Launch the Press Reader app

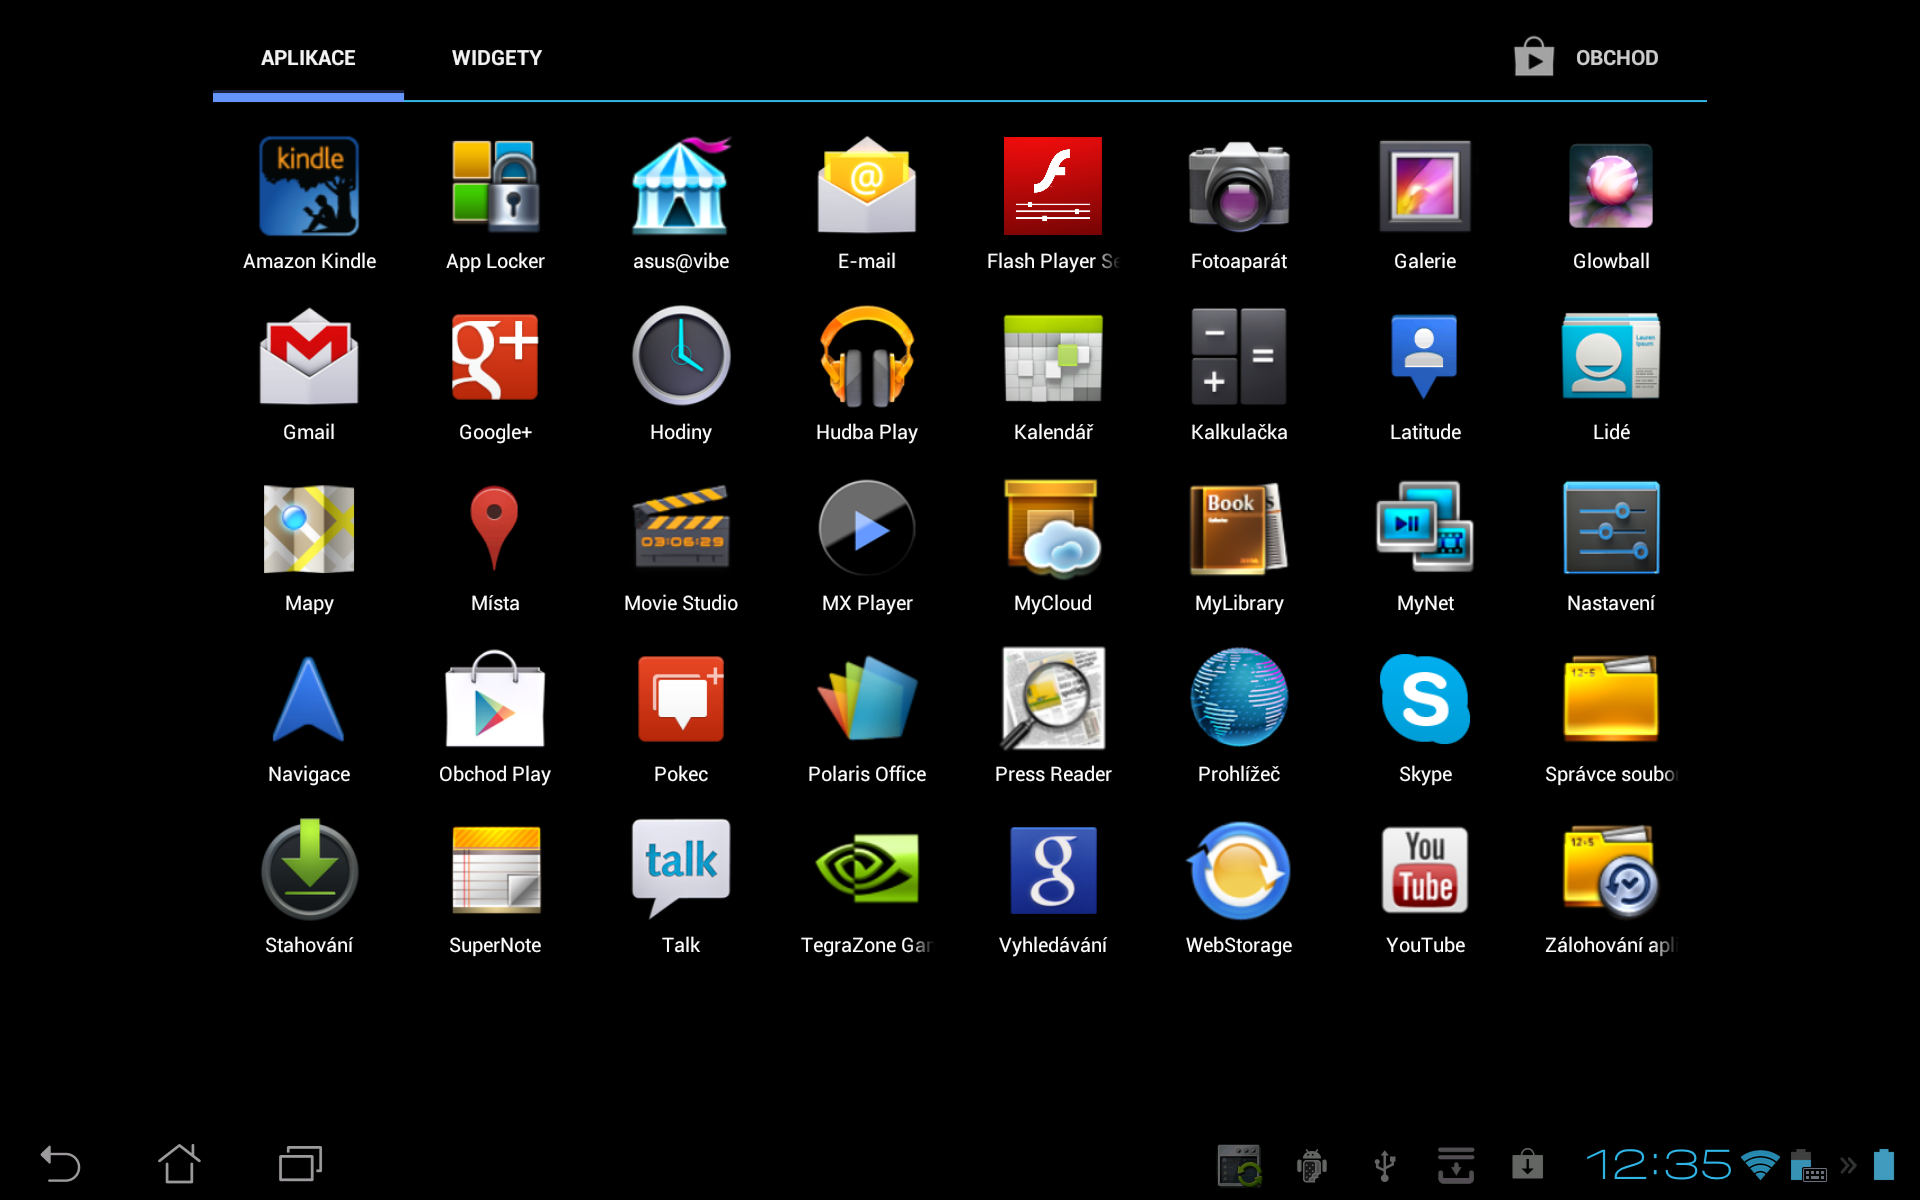(1052, 699)
